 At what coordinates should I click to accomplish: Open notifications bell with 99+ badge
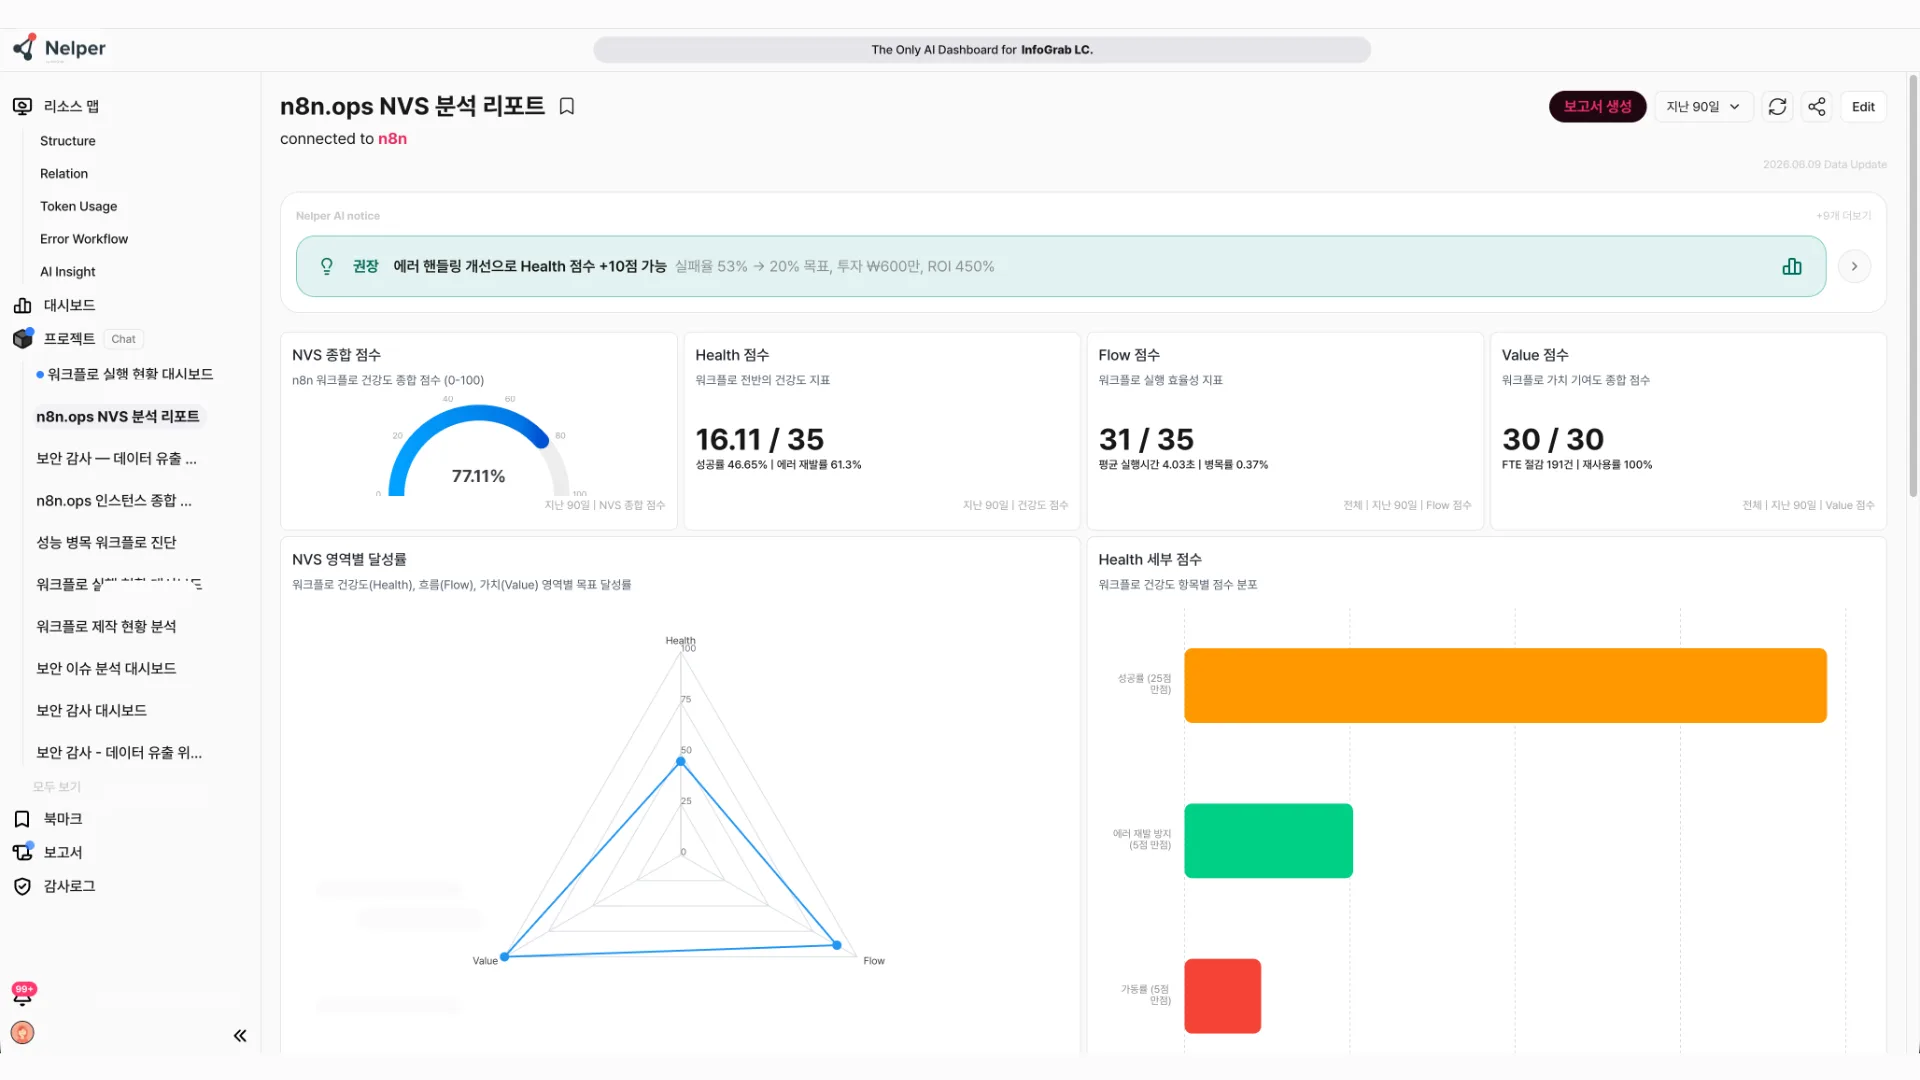point(23,993)
